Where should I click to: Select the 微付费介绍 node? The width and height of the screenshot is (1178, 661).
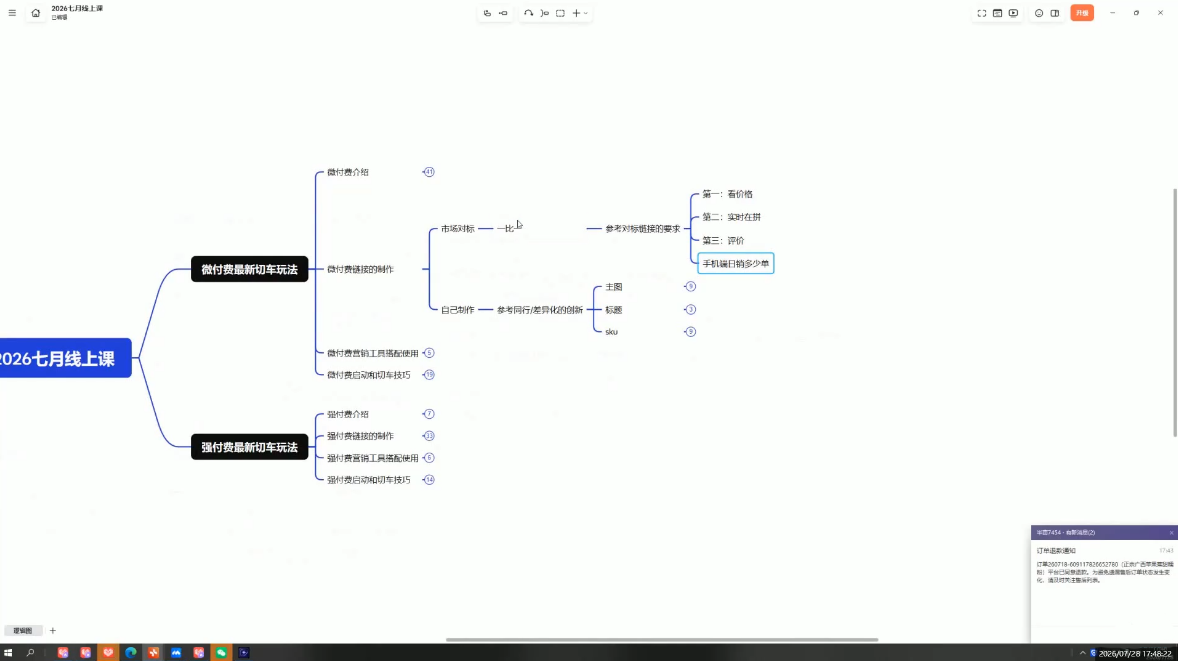[348, 172]
